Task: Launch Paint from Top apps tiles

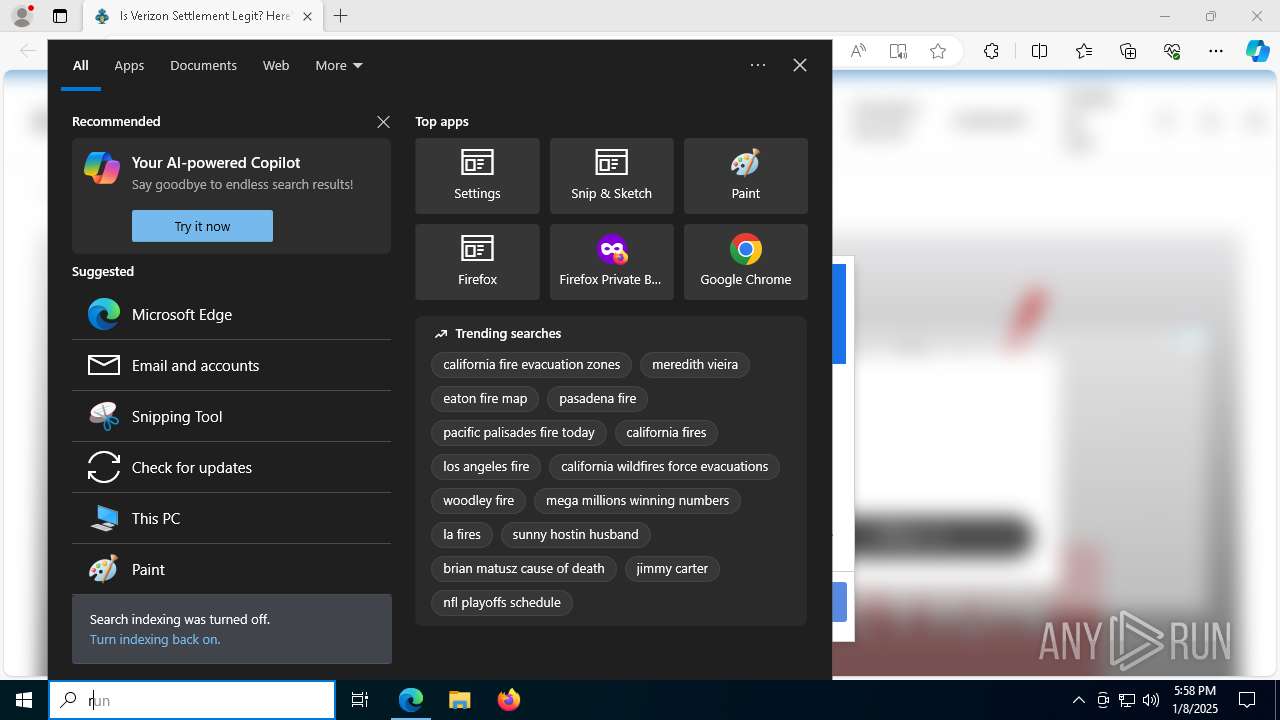Action: click(745, 176)
